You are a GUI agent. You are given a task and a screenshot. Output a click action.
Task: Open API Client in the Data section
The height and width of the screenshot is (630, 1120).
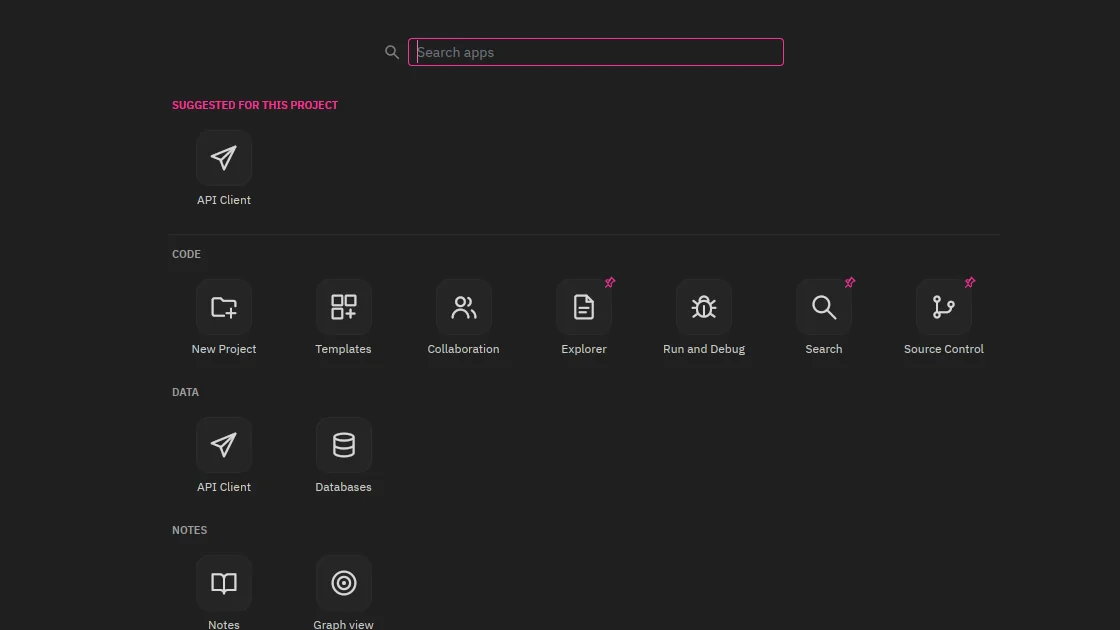(x=224, y=445)
